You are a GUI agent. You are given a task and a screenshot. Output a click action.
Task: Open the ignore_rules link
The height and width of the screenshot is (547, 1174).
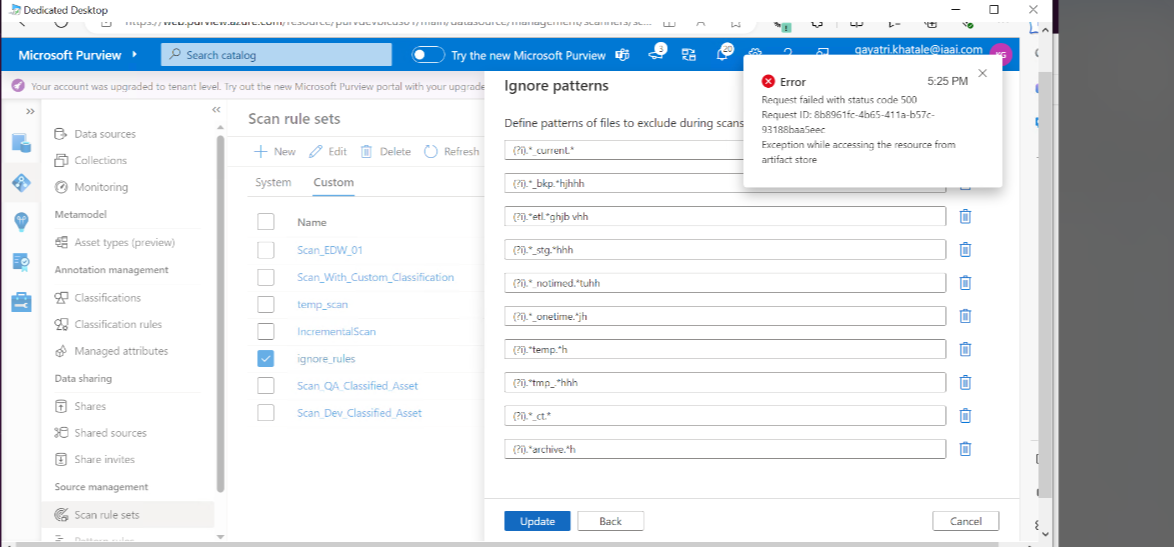pyautogui.click(x=326, y=359)
